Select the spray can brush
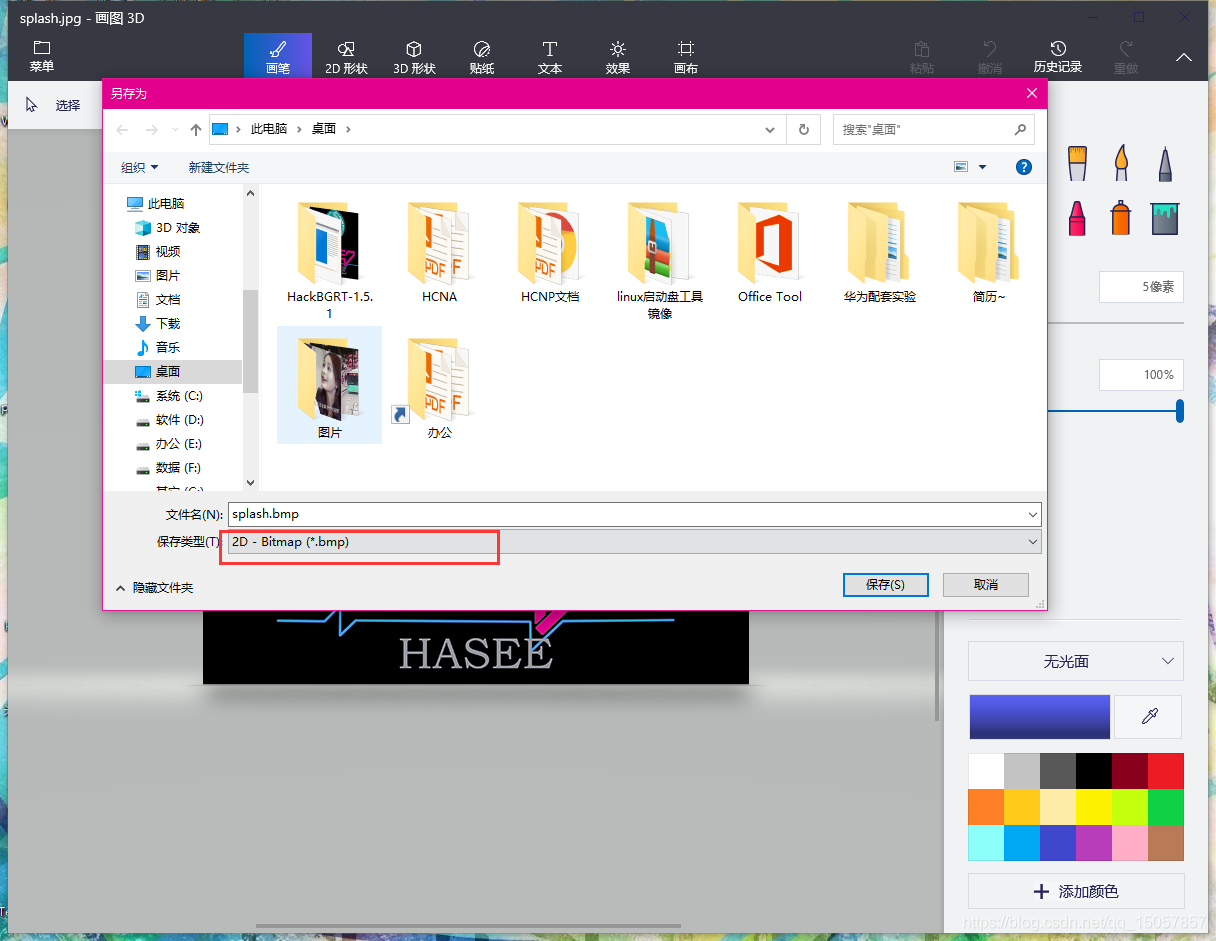 tap(1121, 218)
